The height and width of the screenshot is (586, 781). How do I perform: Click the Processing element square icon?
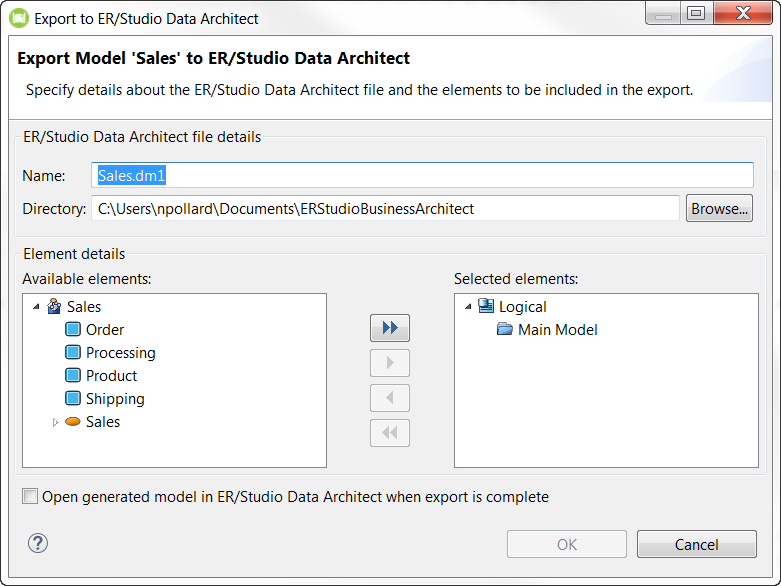point(73,352)
